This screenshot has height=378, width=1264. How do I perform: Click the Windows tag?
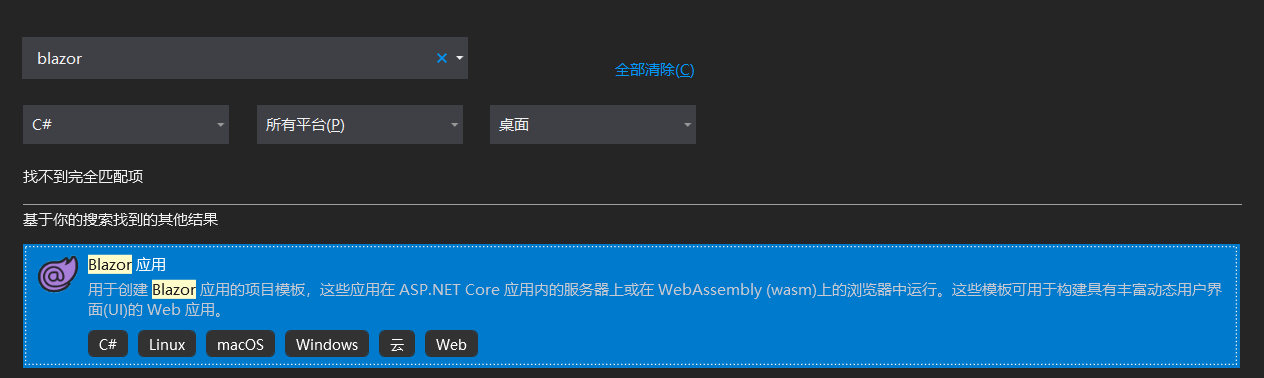[327, 344]
